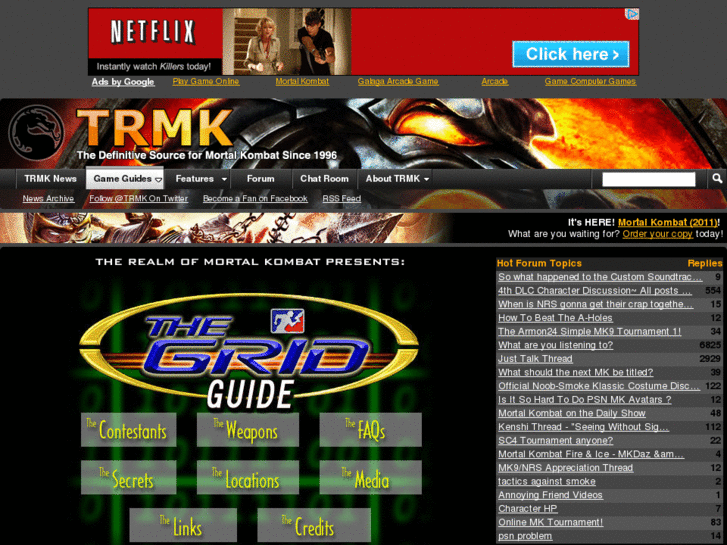This screenshot has height=545, width=727.
Task: Open 'The Armon24 Simple MK9 Tournament 1!' topic
Action: (x=589, y=332)
